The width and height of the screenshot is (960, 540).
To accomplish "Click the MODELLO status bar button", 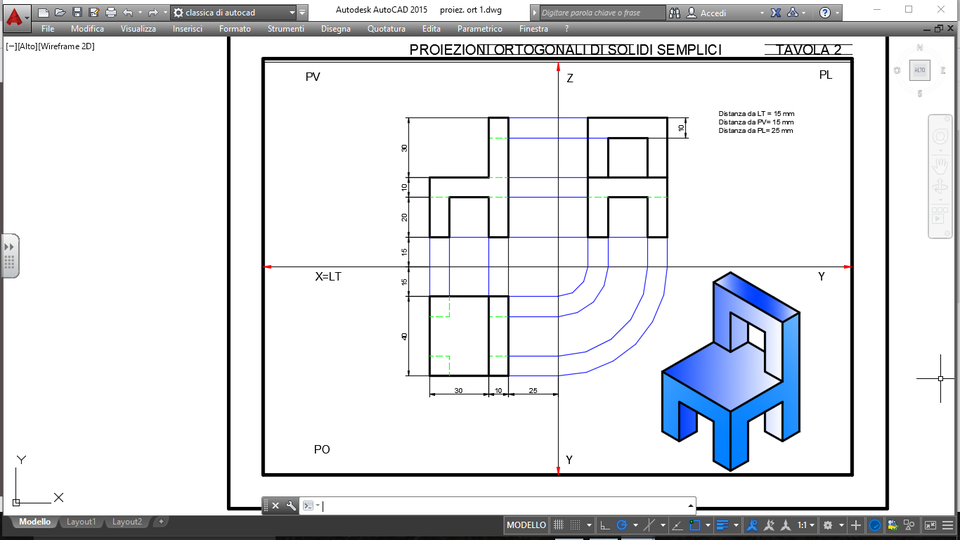I will (x=526, y=525).
